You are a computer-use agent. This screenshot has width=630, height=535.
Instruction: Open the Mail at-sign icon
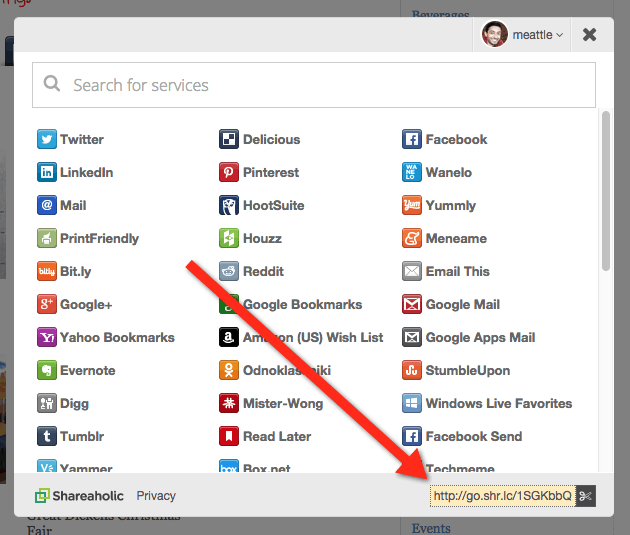point(47,205)
